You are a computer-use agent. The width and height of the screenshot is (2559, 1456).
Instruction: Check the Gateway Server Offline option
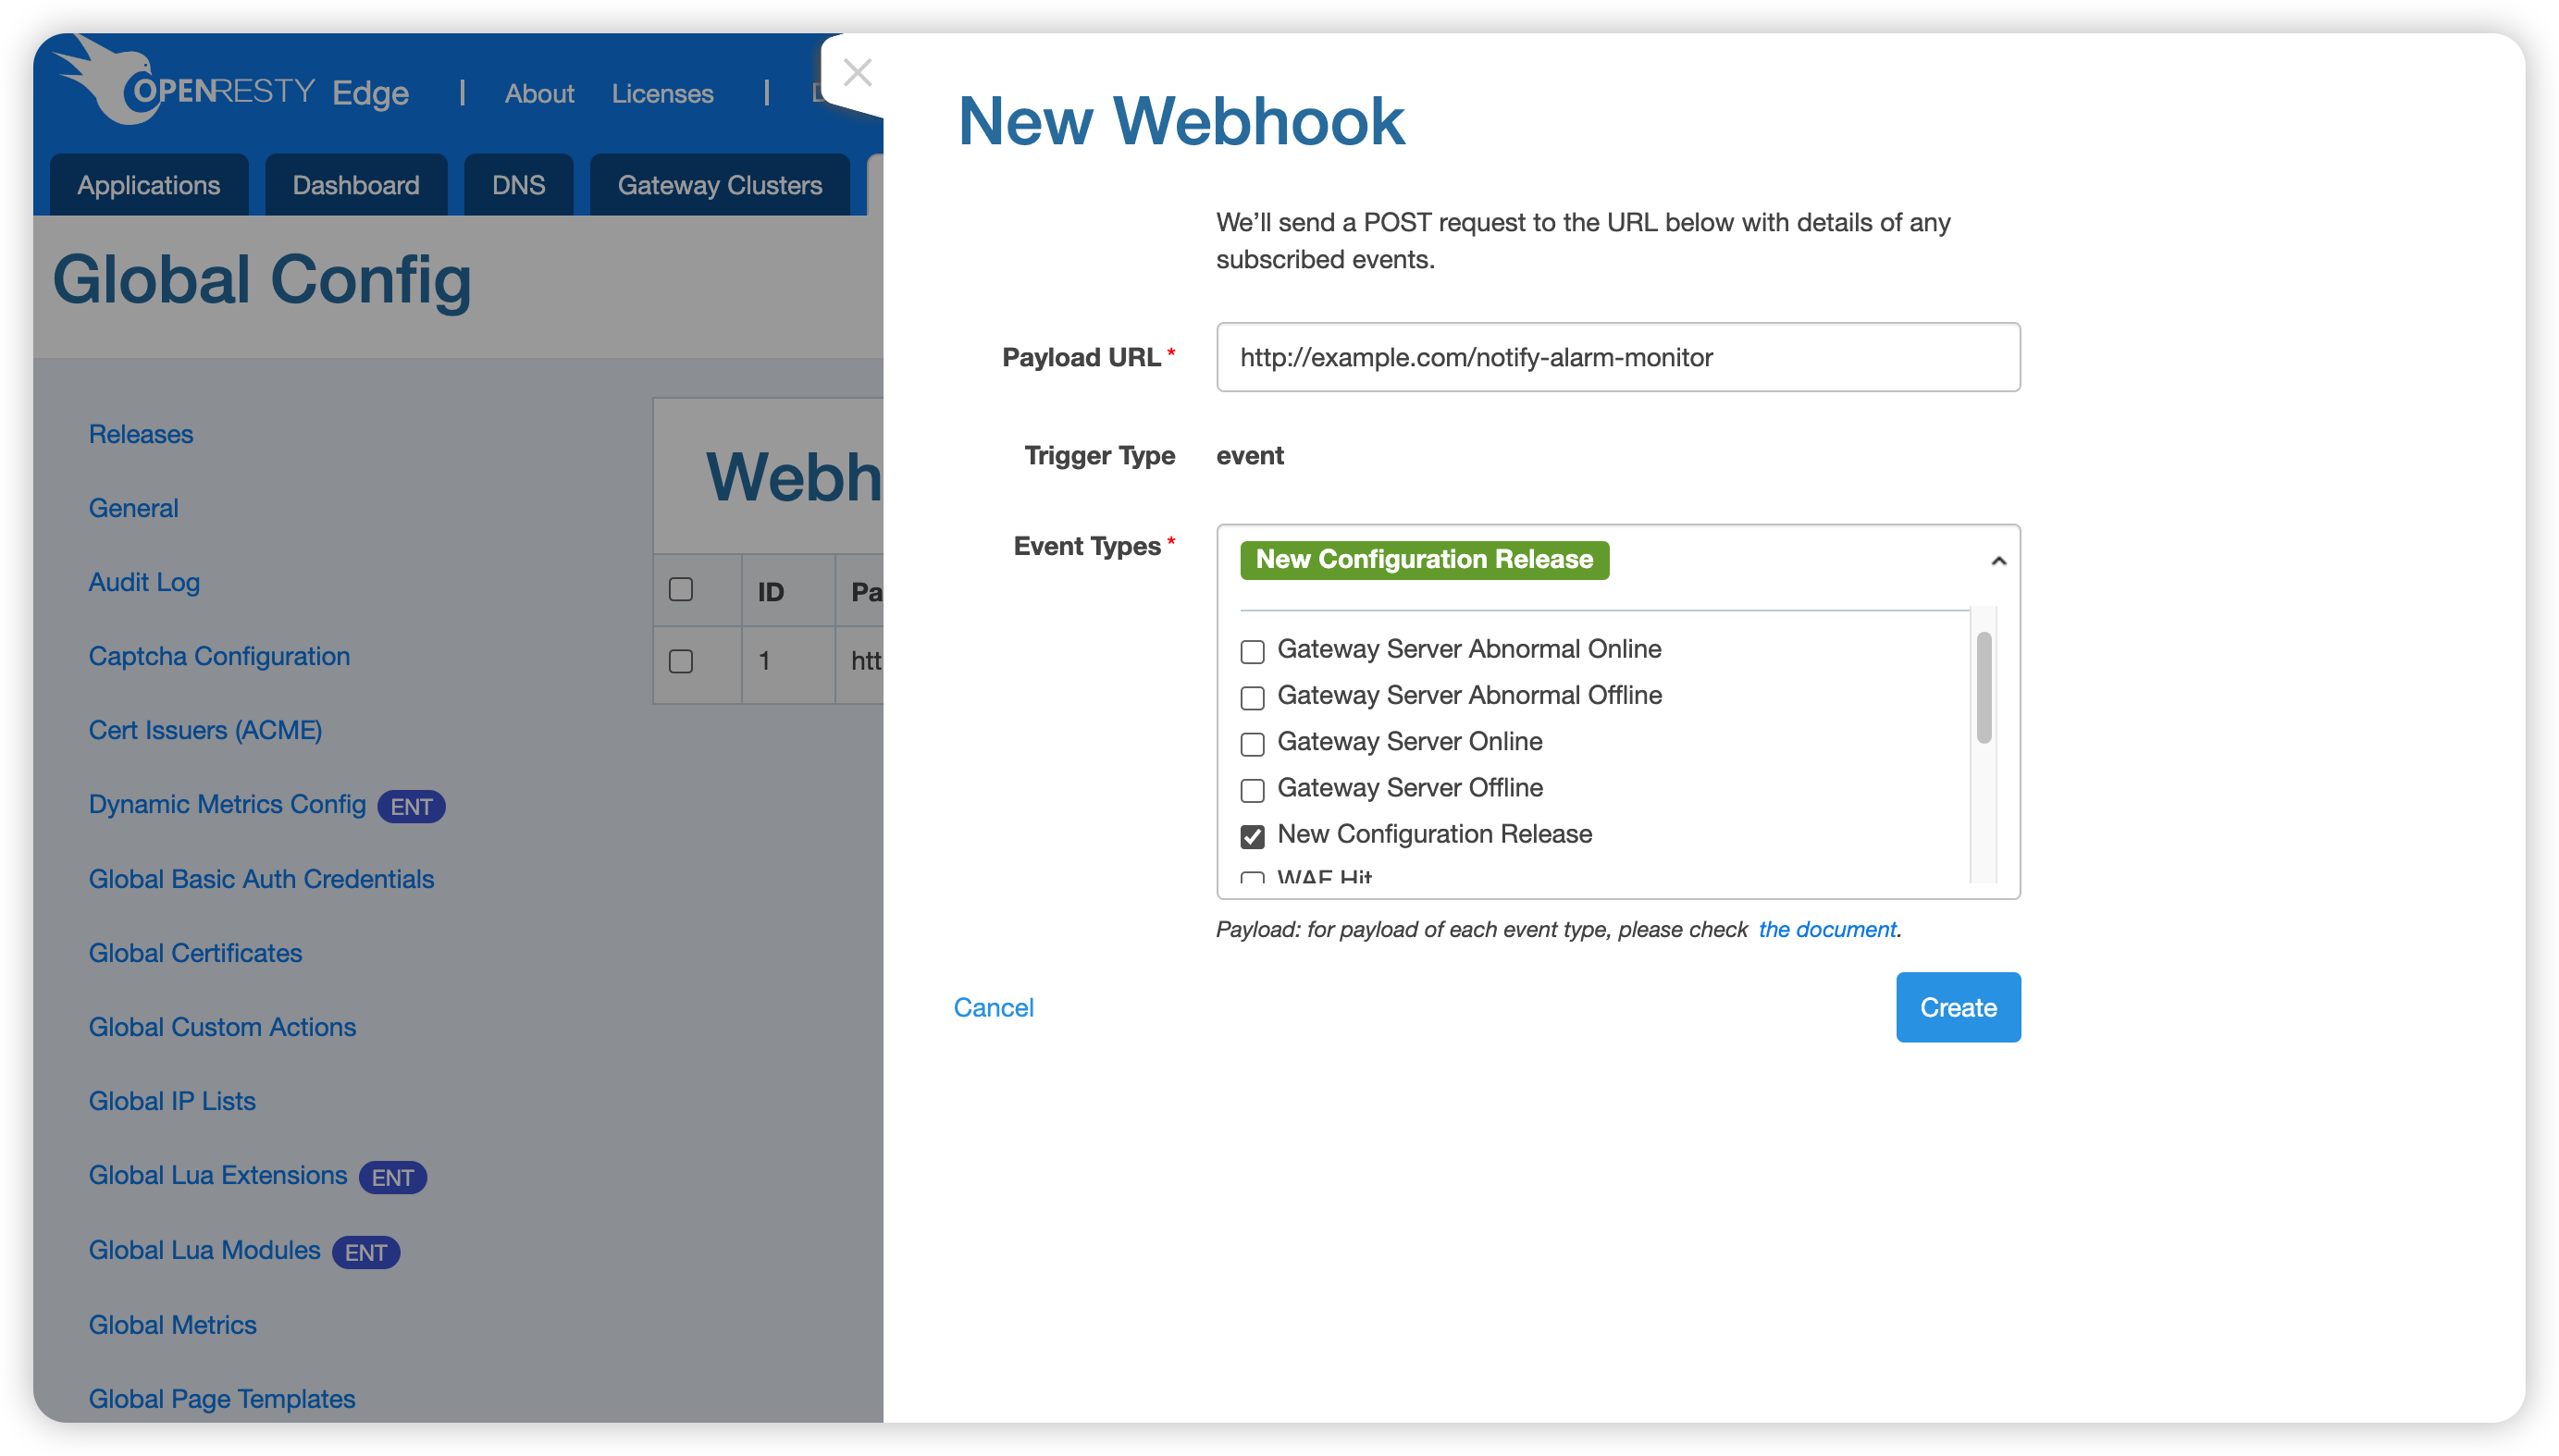tap(1252, 789)
